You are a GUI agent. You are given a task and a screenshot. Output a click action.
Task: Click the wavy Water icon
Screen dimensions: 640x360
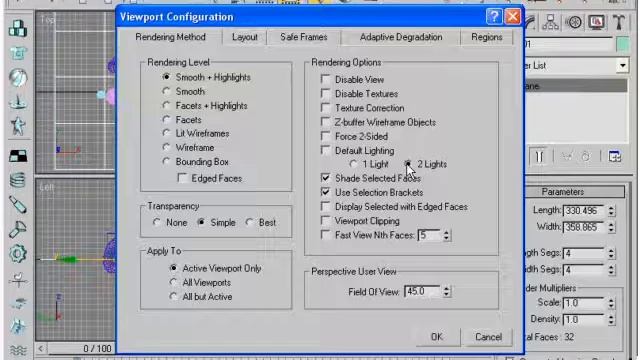(x=18, y=350)
